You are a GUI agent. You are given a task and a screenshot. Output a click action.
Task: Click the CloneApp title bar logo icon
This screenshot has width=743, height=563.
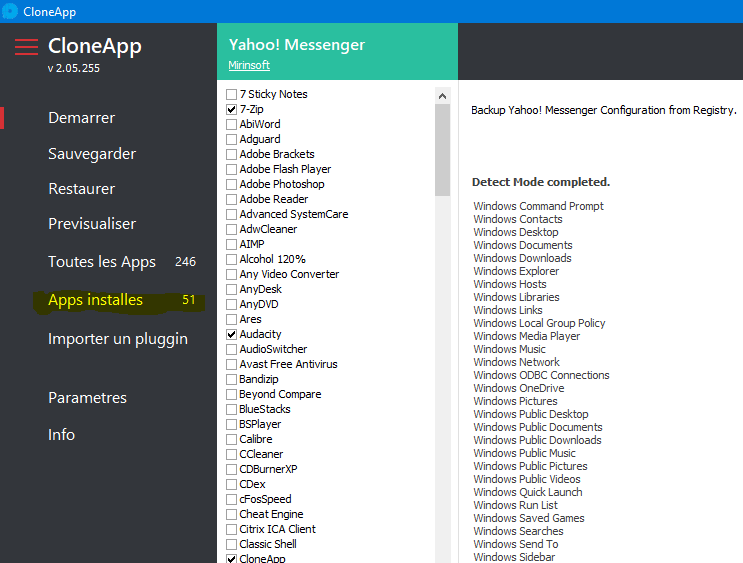pyautogui.click(x=10, y=11)
